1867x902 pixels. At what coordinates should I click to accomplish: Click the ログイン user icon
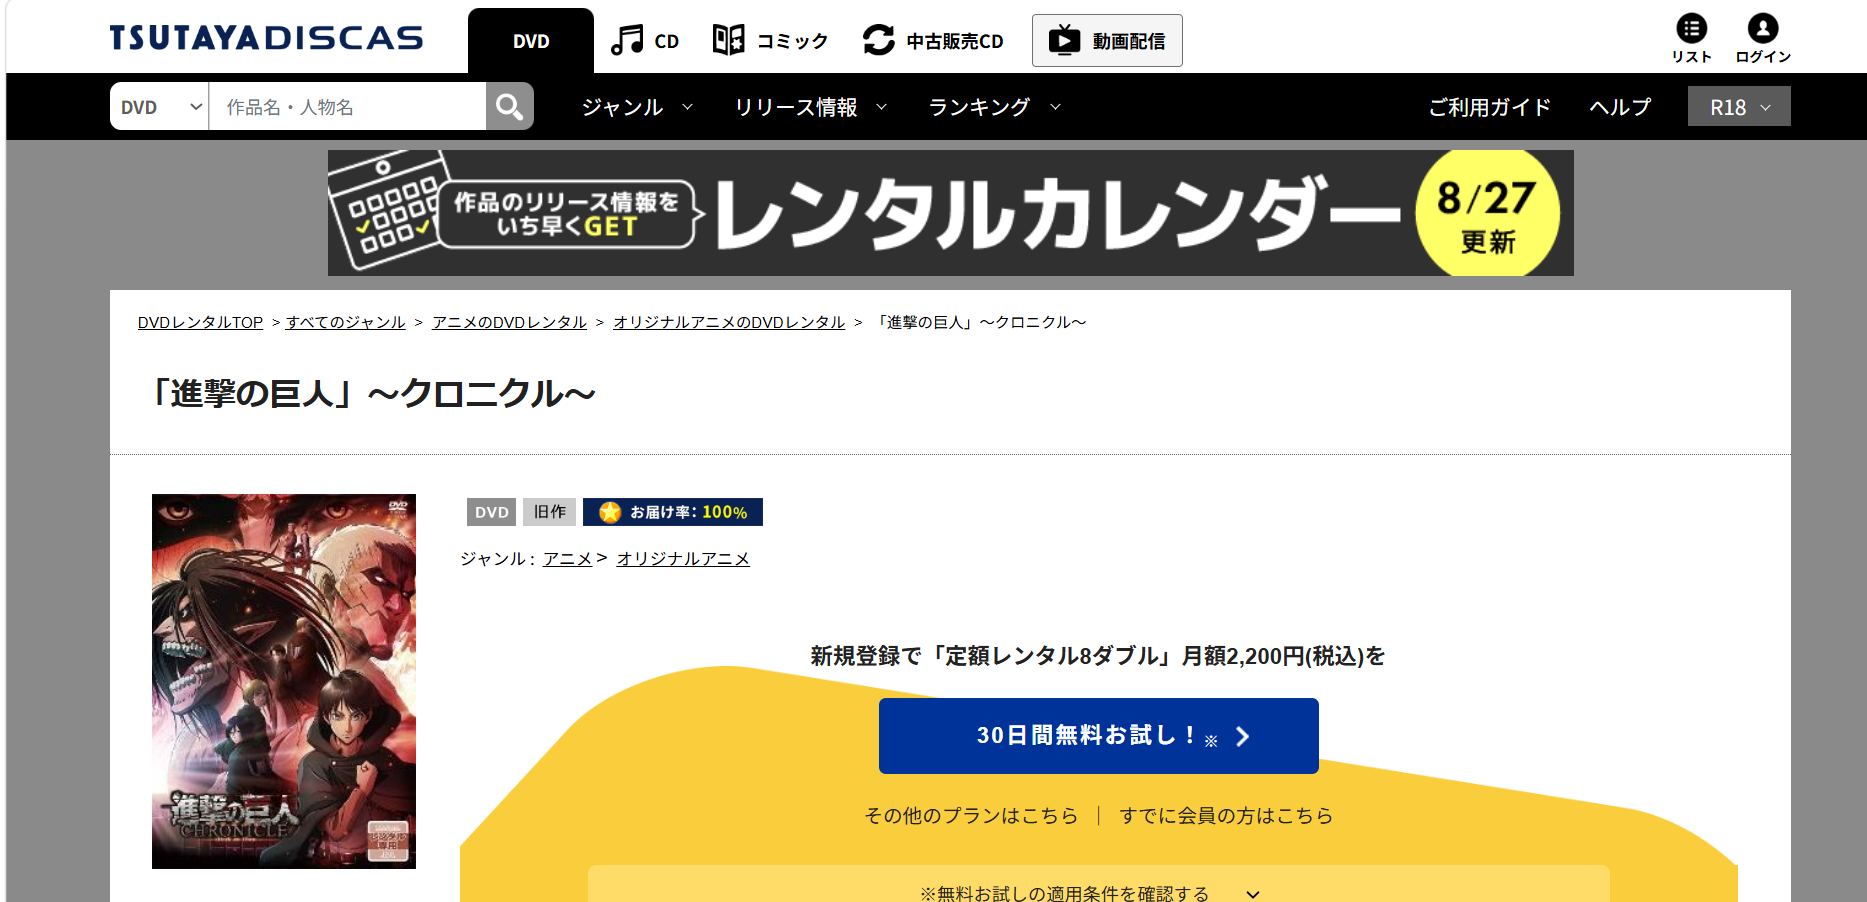click(x=1763, y=39)
